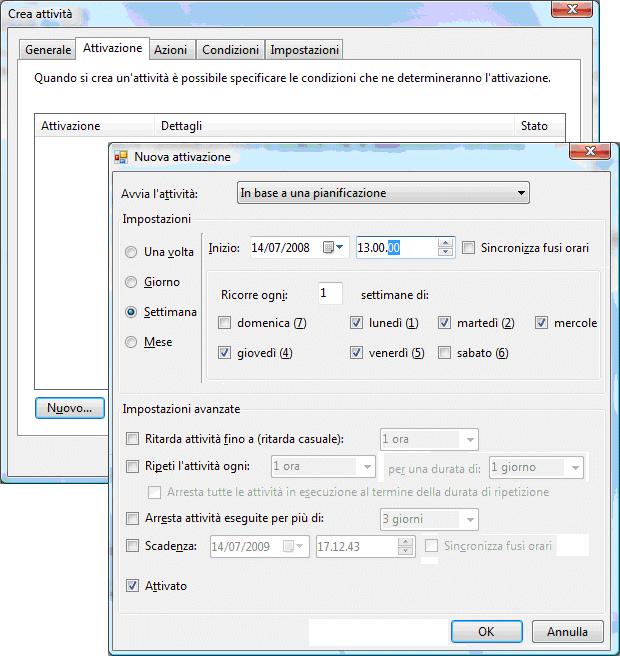Enable the Scadenza checkbox

(x=133, y=546)
